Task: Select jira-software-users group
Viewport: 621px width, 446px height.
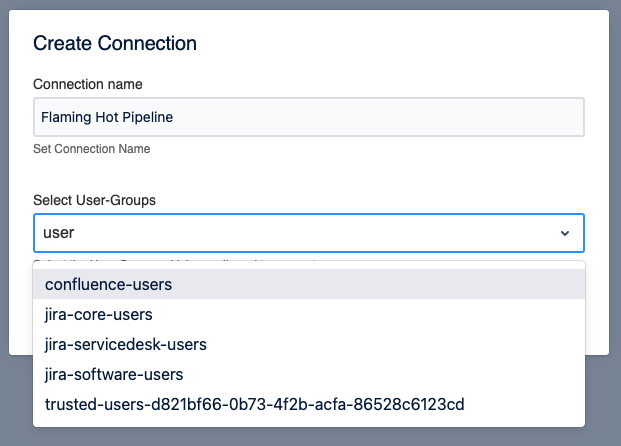Action: 309,374
